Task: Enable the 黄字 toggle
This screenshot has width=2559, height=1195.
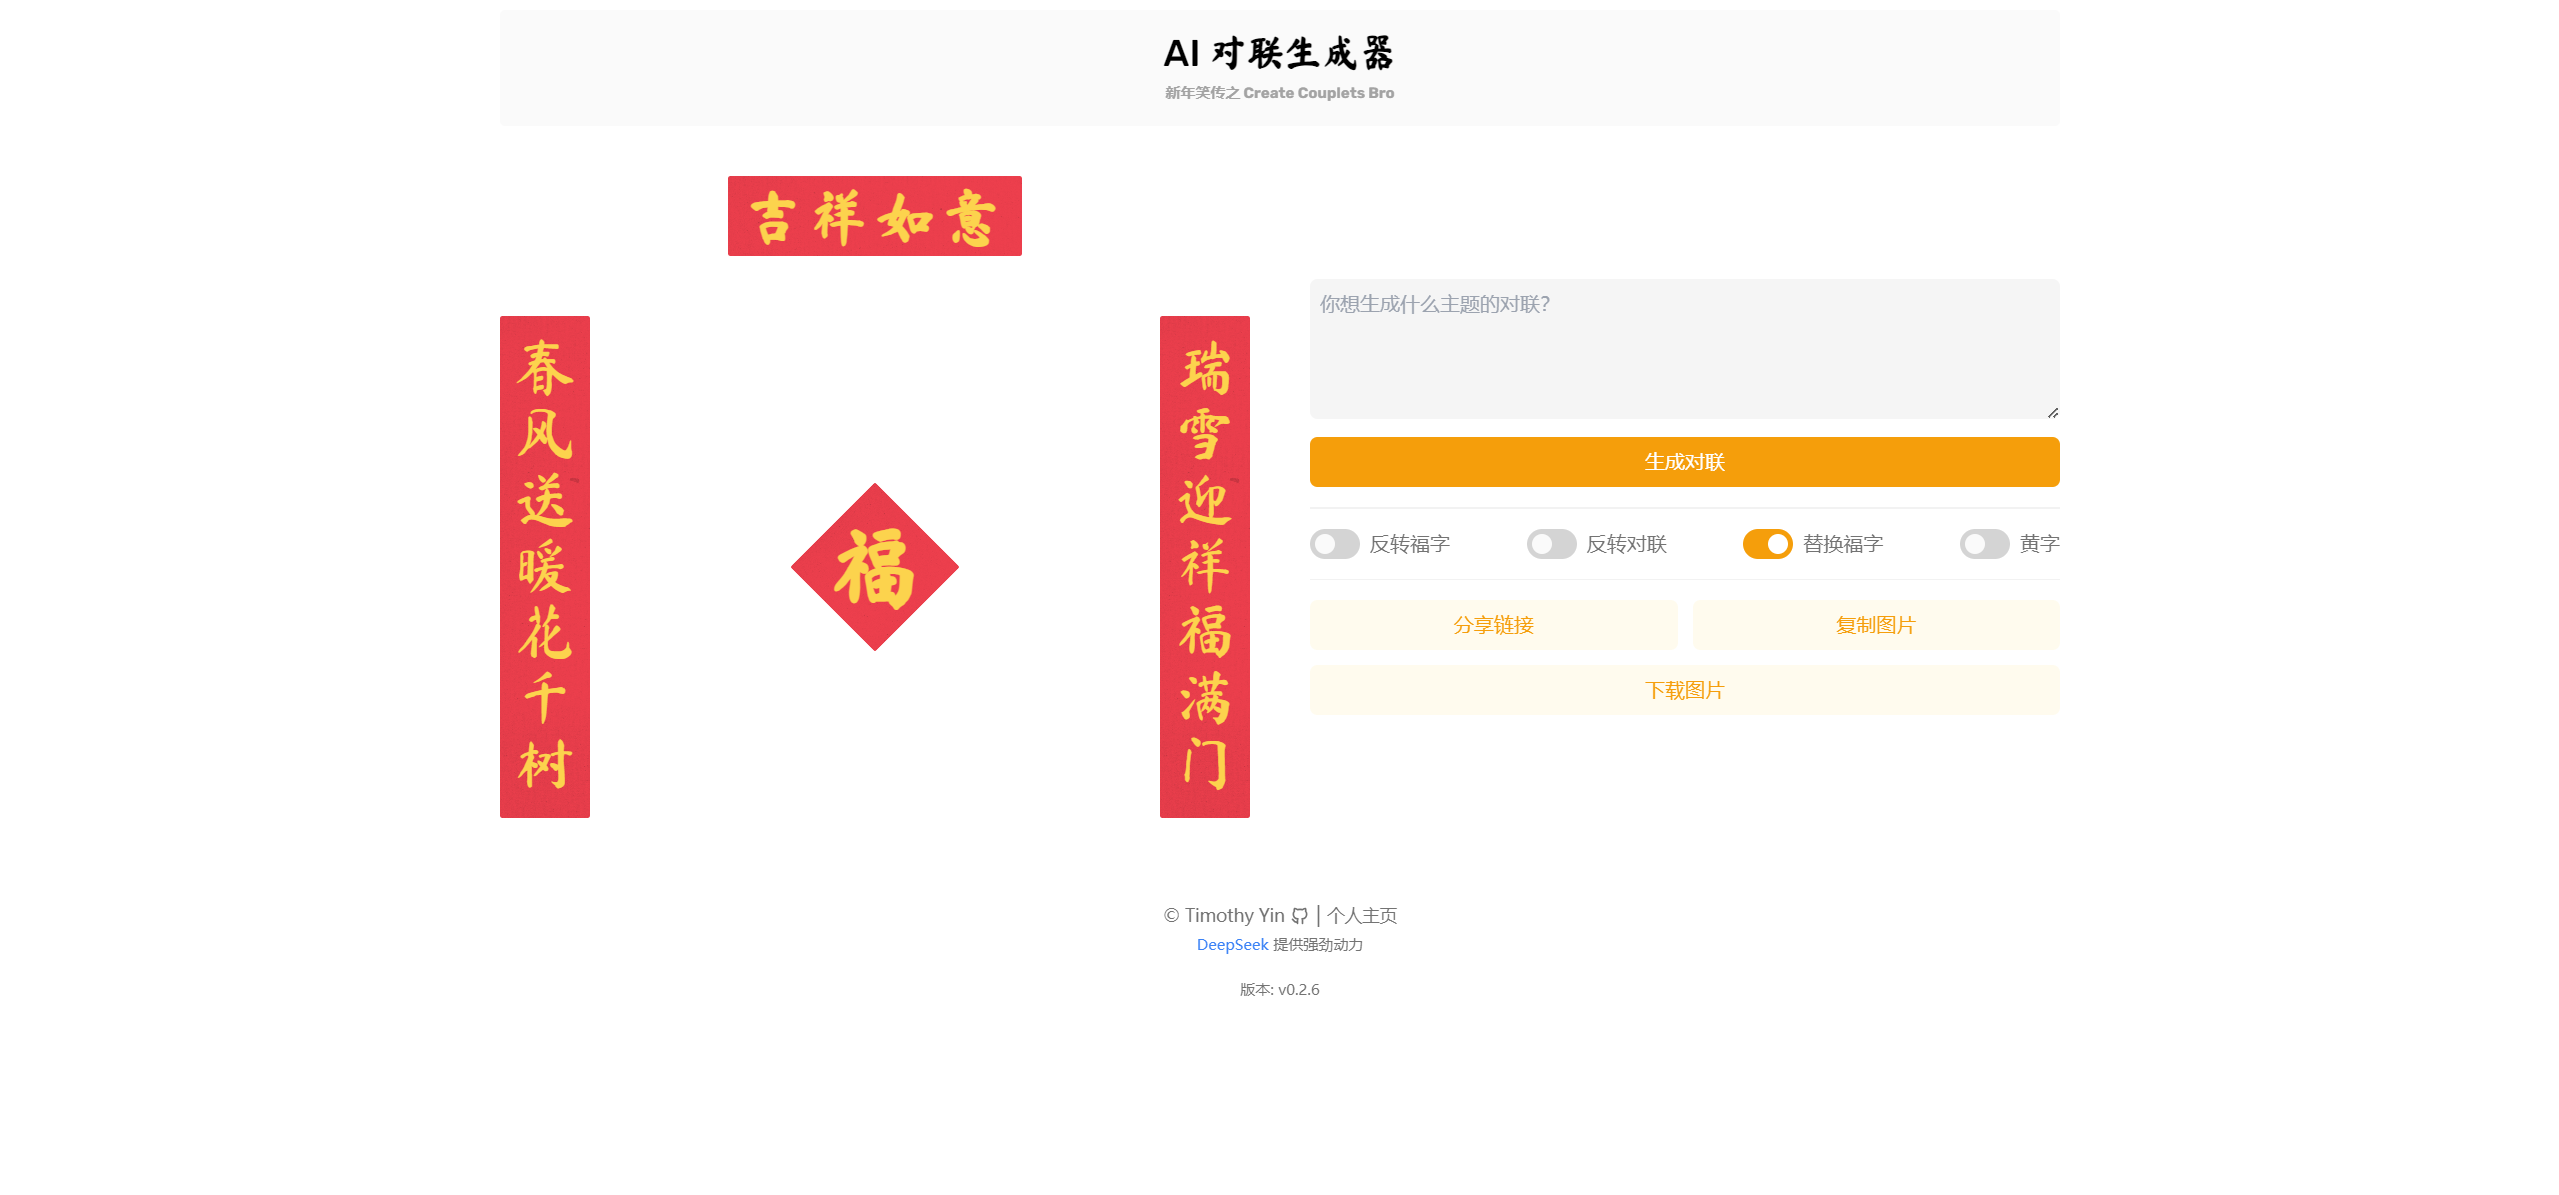Action: [x=1984, y=543]
